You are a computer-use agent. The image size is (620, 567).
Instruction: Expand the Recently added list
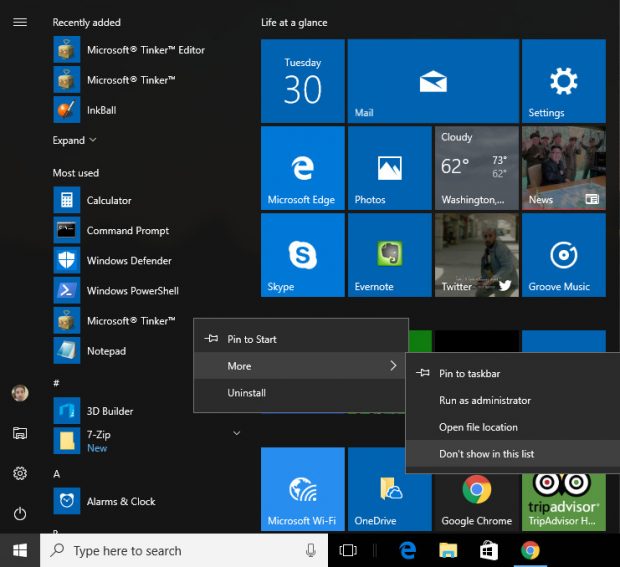[x=74, y=140]
